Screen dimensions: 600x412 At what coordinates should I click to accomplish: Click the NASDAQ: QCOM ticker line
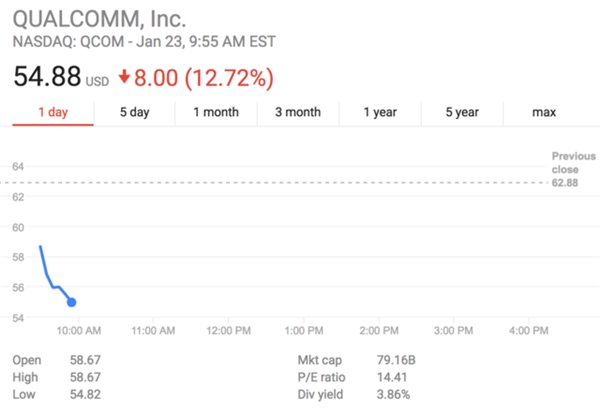point(144,41)
